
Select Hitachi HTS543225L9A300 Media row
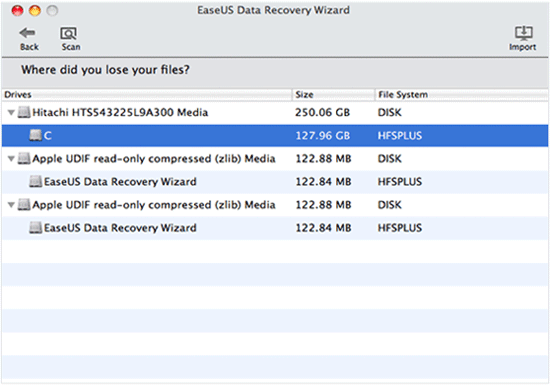275,113
